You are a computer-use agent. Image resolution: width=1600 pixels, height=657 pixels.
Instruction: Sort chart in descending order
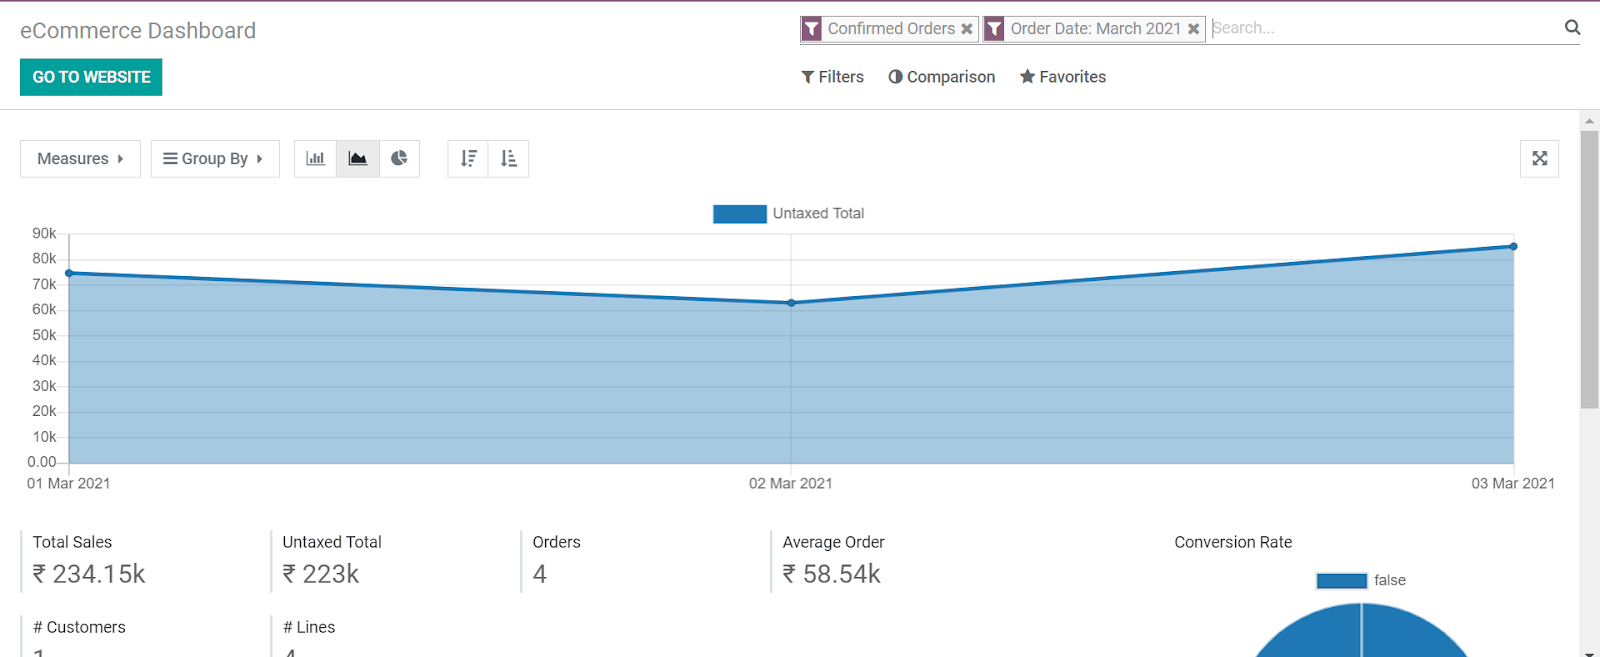click(468, 159)
